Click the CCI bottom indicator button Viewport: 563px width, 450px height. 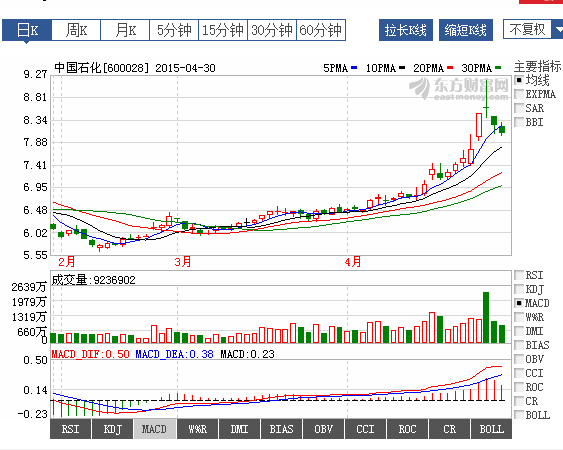(x=366, y=429)
